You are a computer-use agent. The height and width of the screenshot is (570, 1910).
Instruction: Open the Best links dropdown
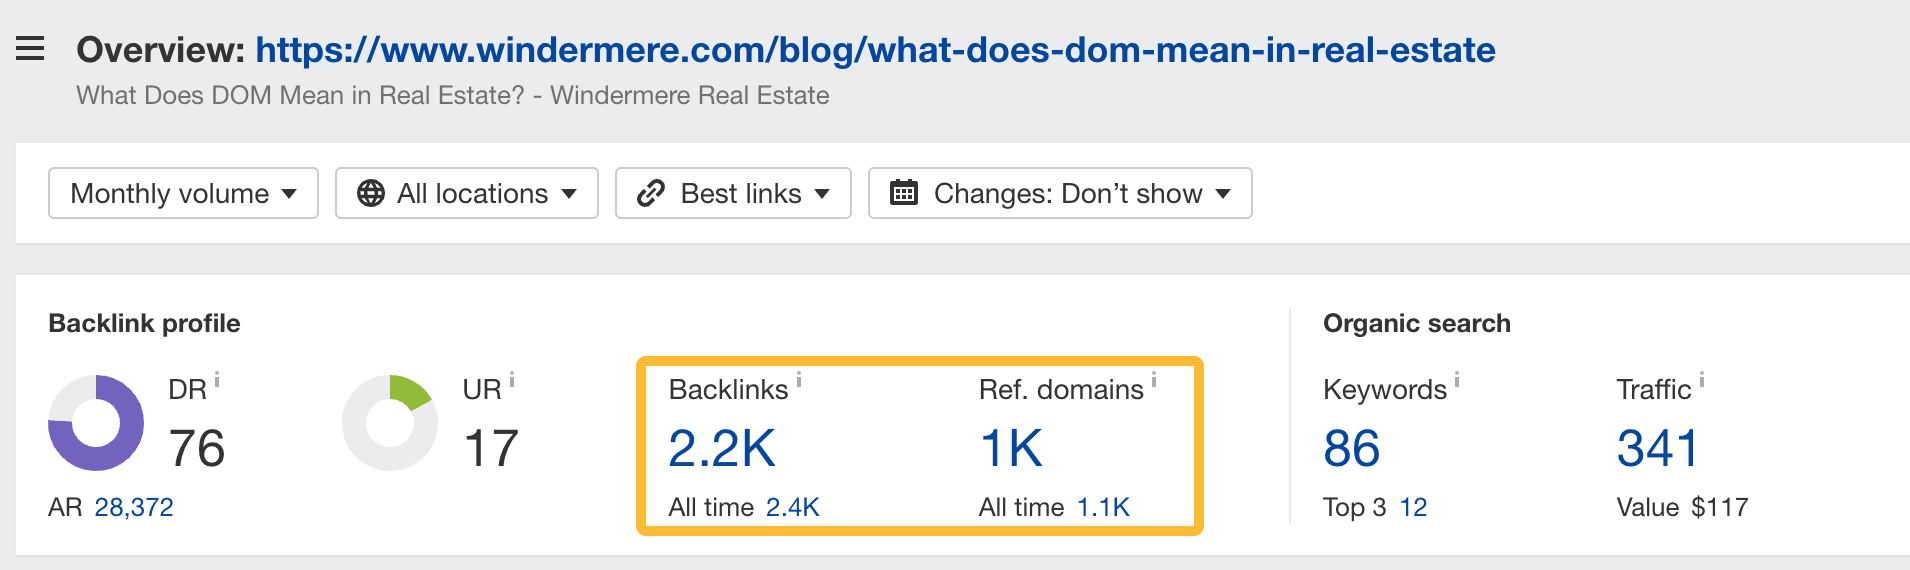point(733,193)
